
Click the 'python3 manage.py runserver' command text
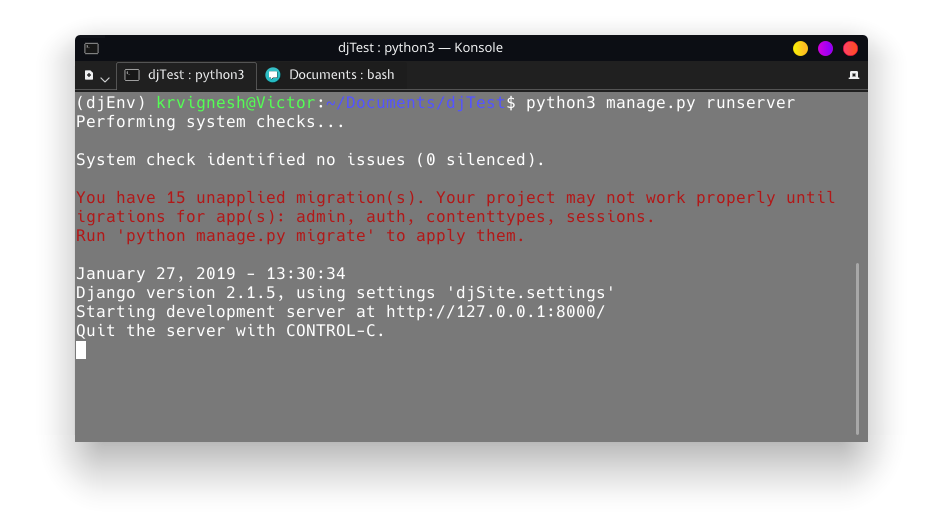660,103
